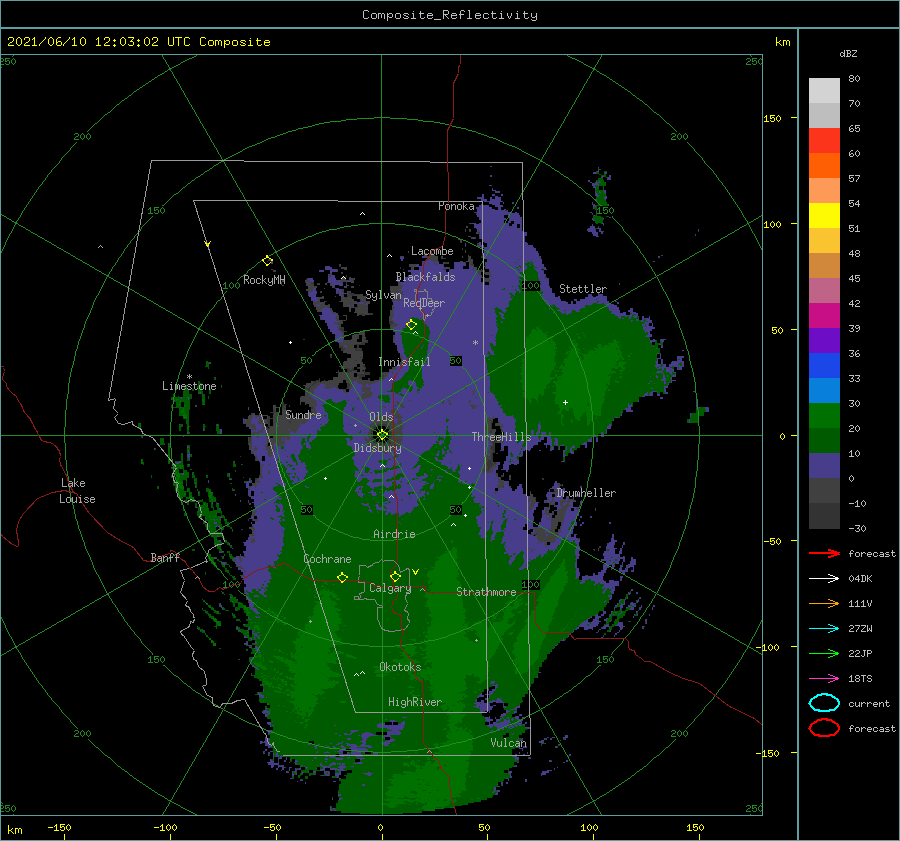900x841 pixels.
Task: Click the Strathmore label
Action: pos(486,592)
